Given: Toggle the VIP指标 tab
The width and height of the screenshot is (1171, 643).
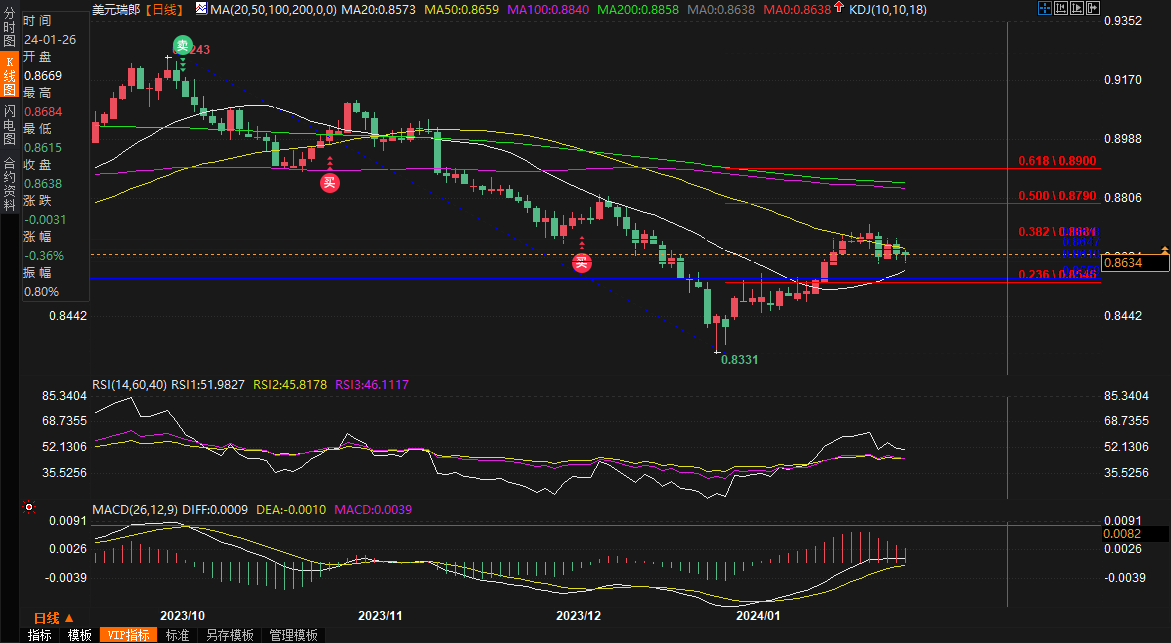Looking at the screenshot, I should [128, 635].
